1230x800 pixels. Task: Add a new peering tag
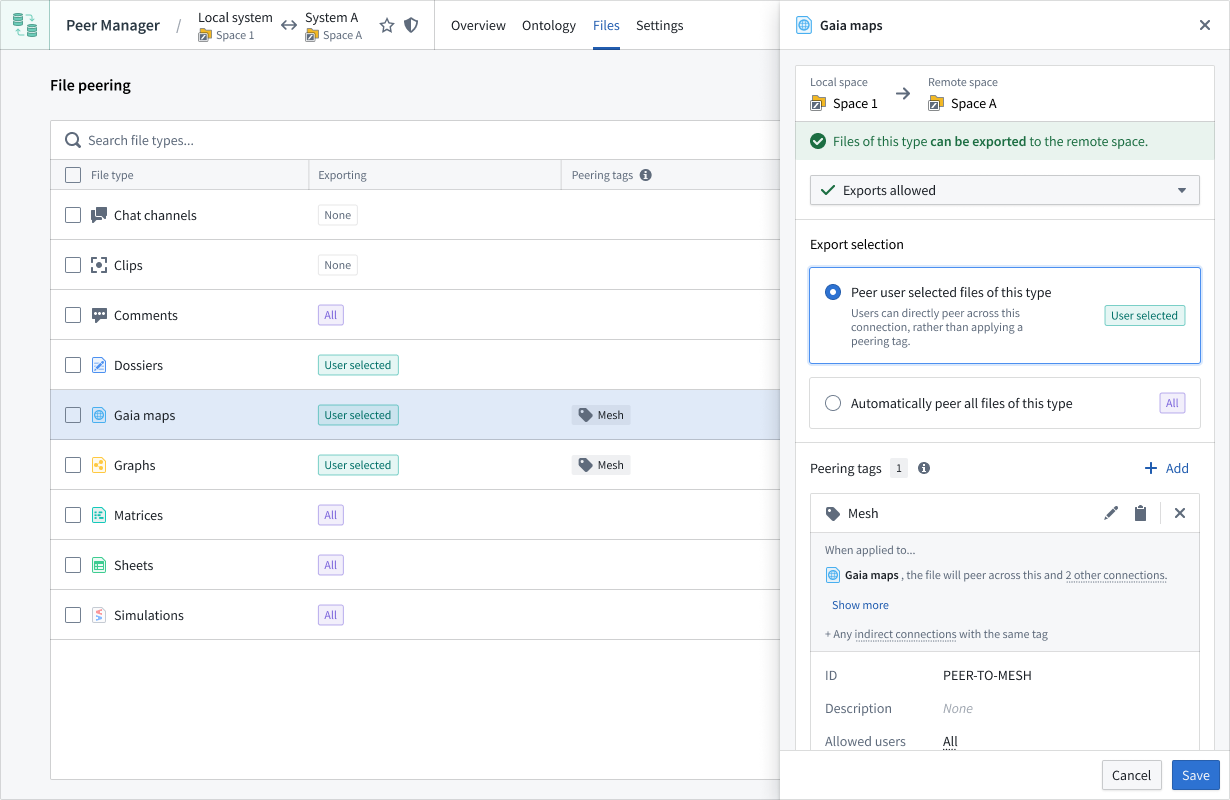[1166, 468]
